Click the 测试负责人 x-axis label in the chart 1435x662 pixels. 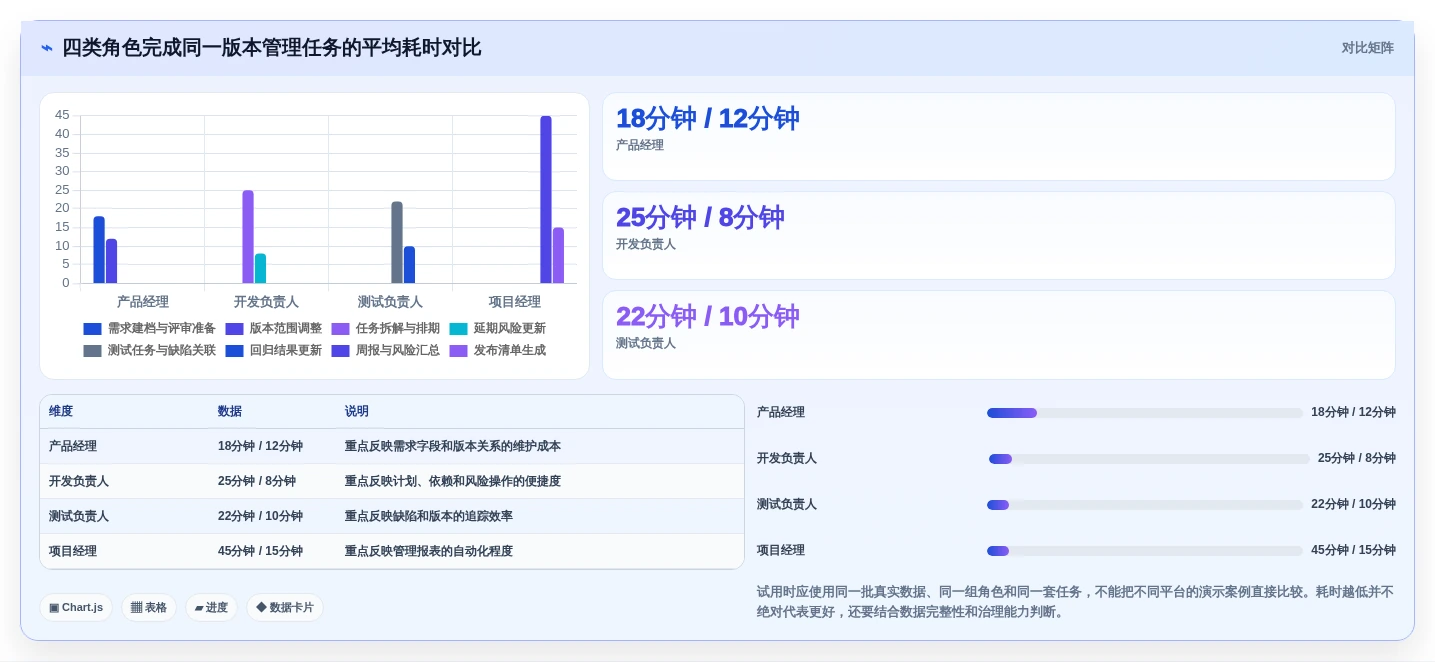coord(390,302)
